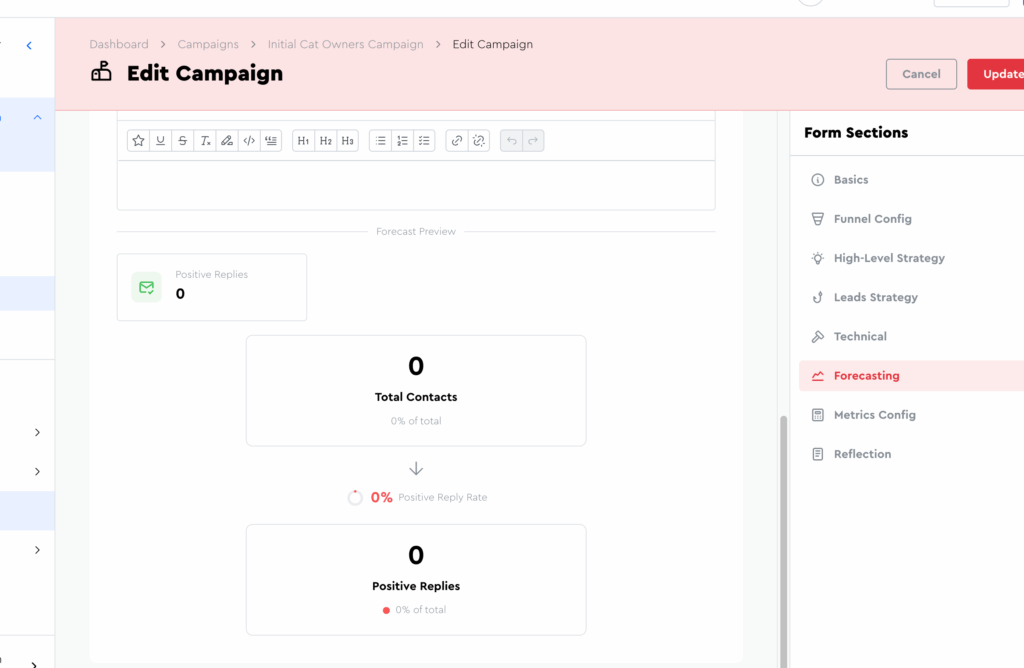Toggle underline formatting in the editor toolbar
Screen dimensions: 1024x668
160,141
